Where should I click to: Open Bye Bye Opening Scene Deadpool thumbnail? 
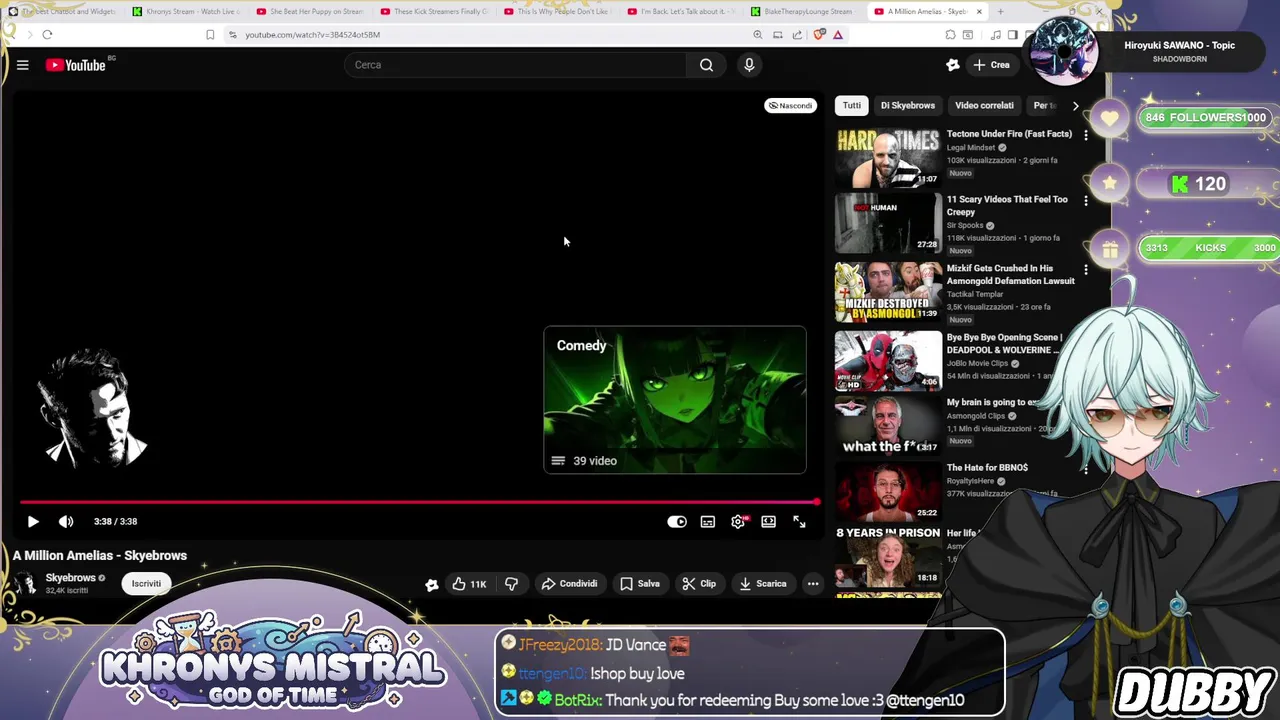888,361
